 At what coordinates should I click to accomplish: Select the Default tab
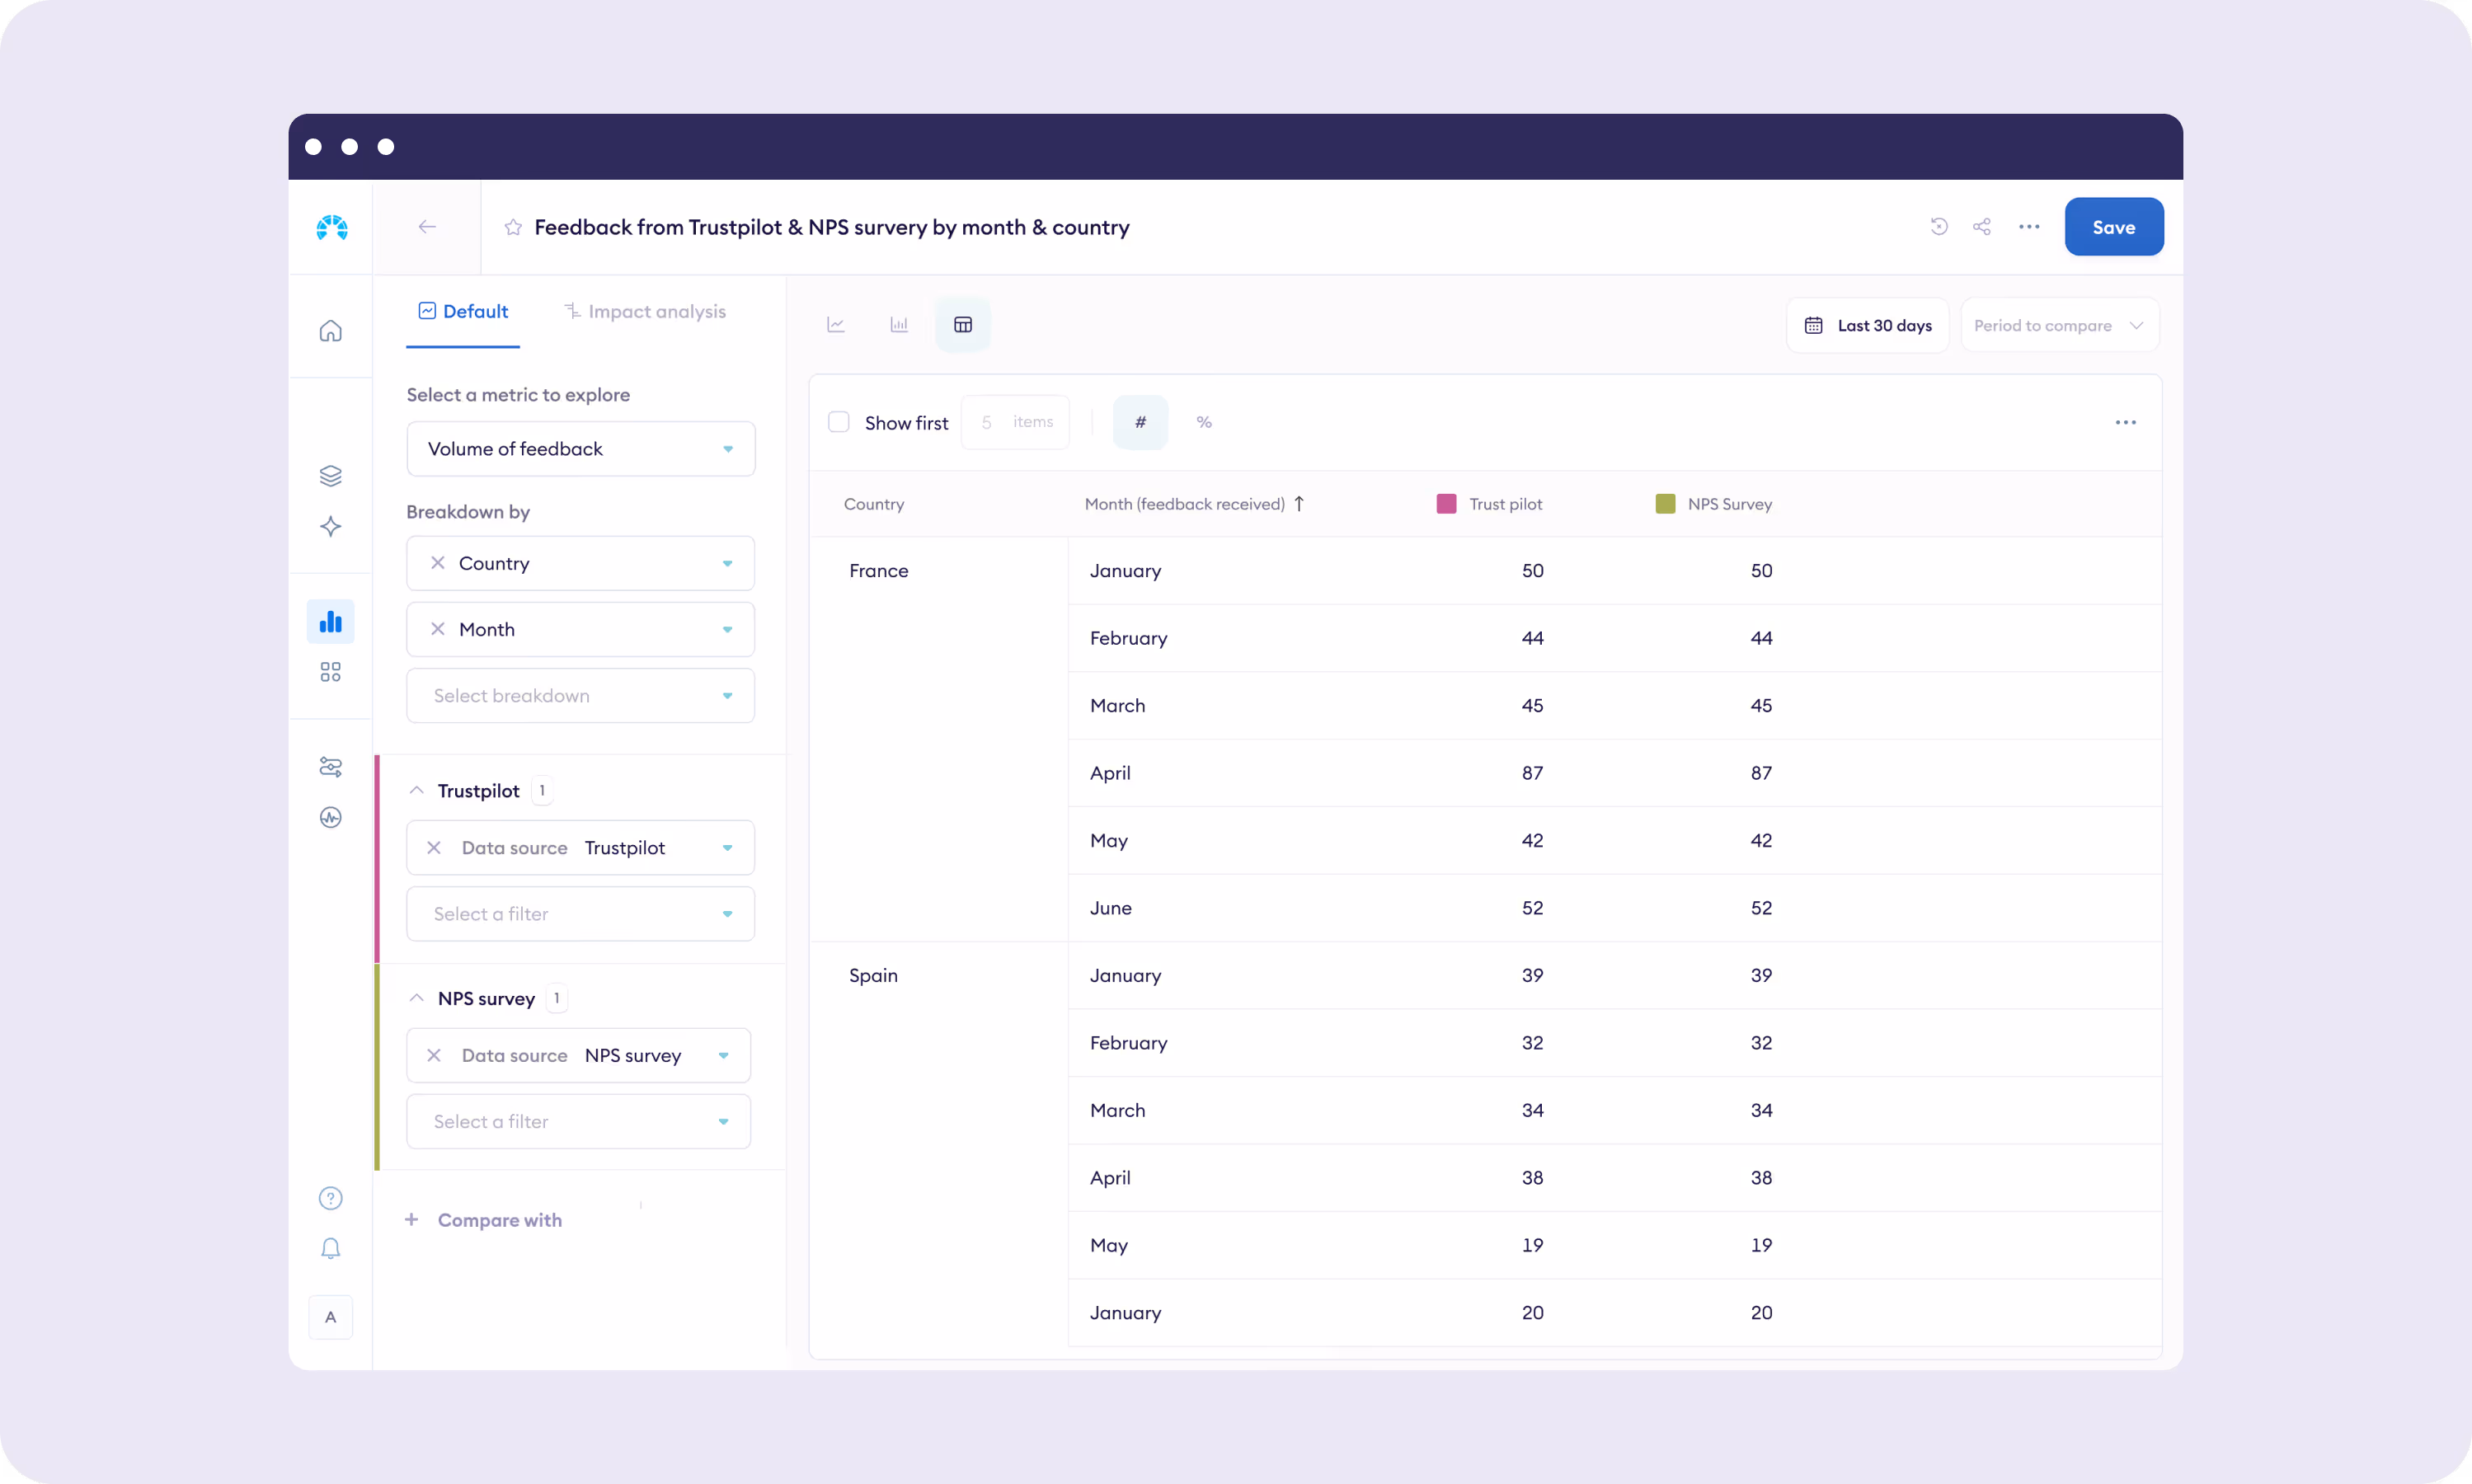pos(463,312)
